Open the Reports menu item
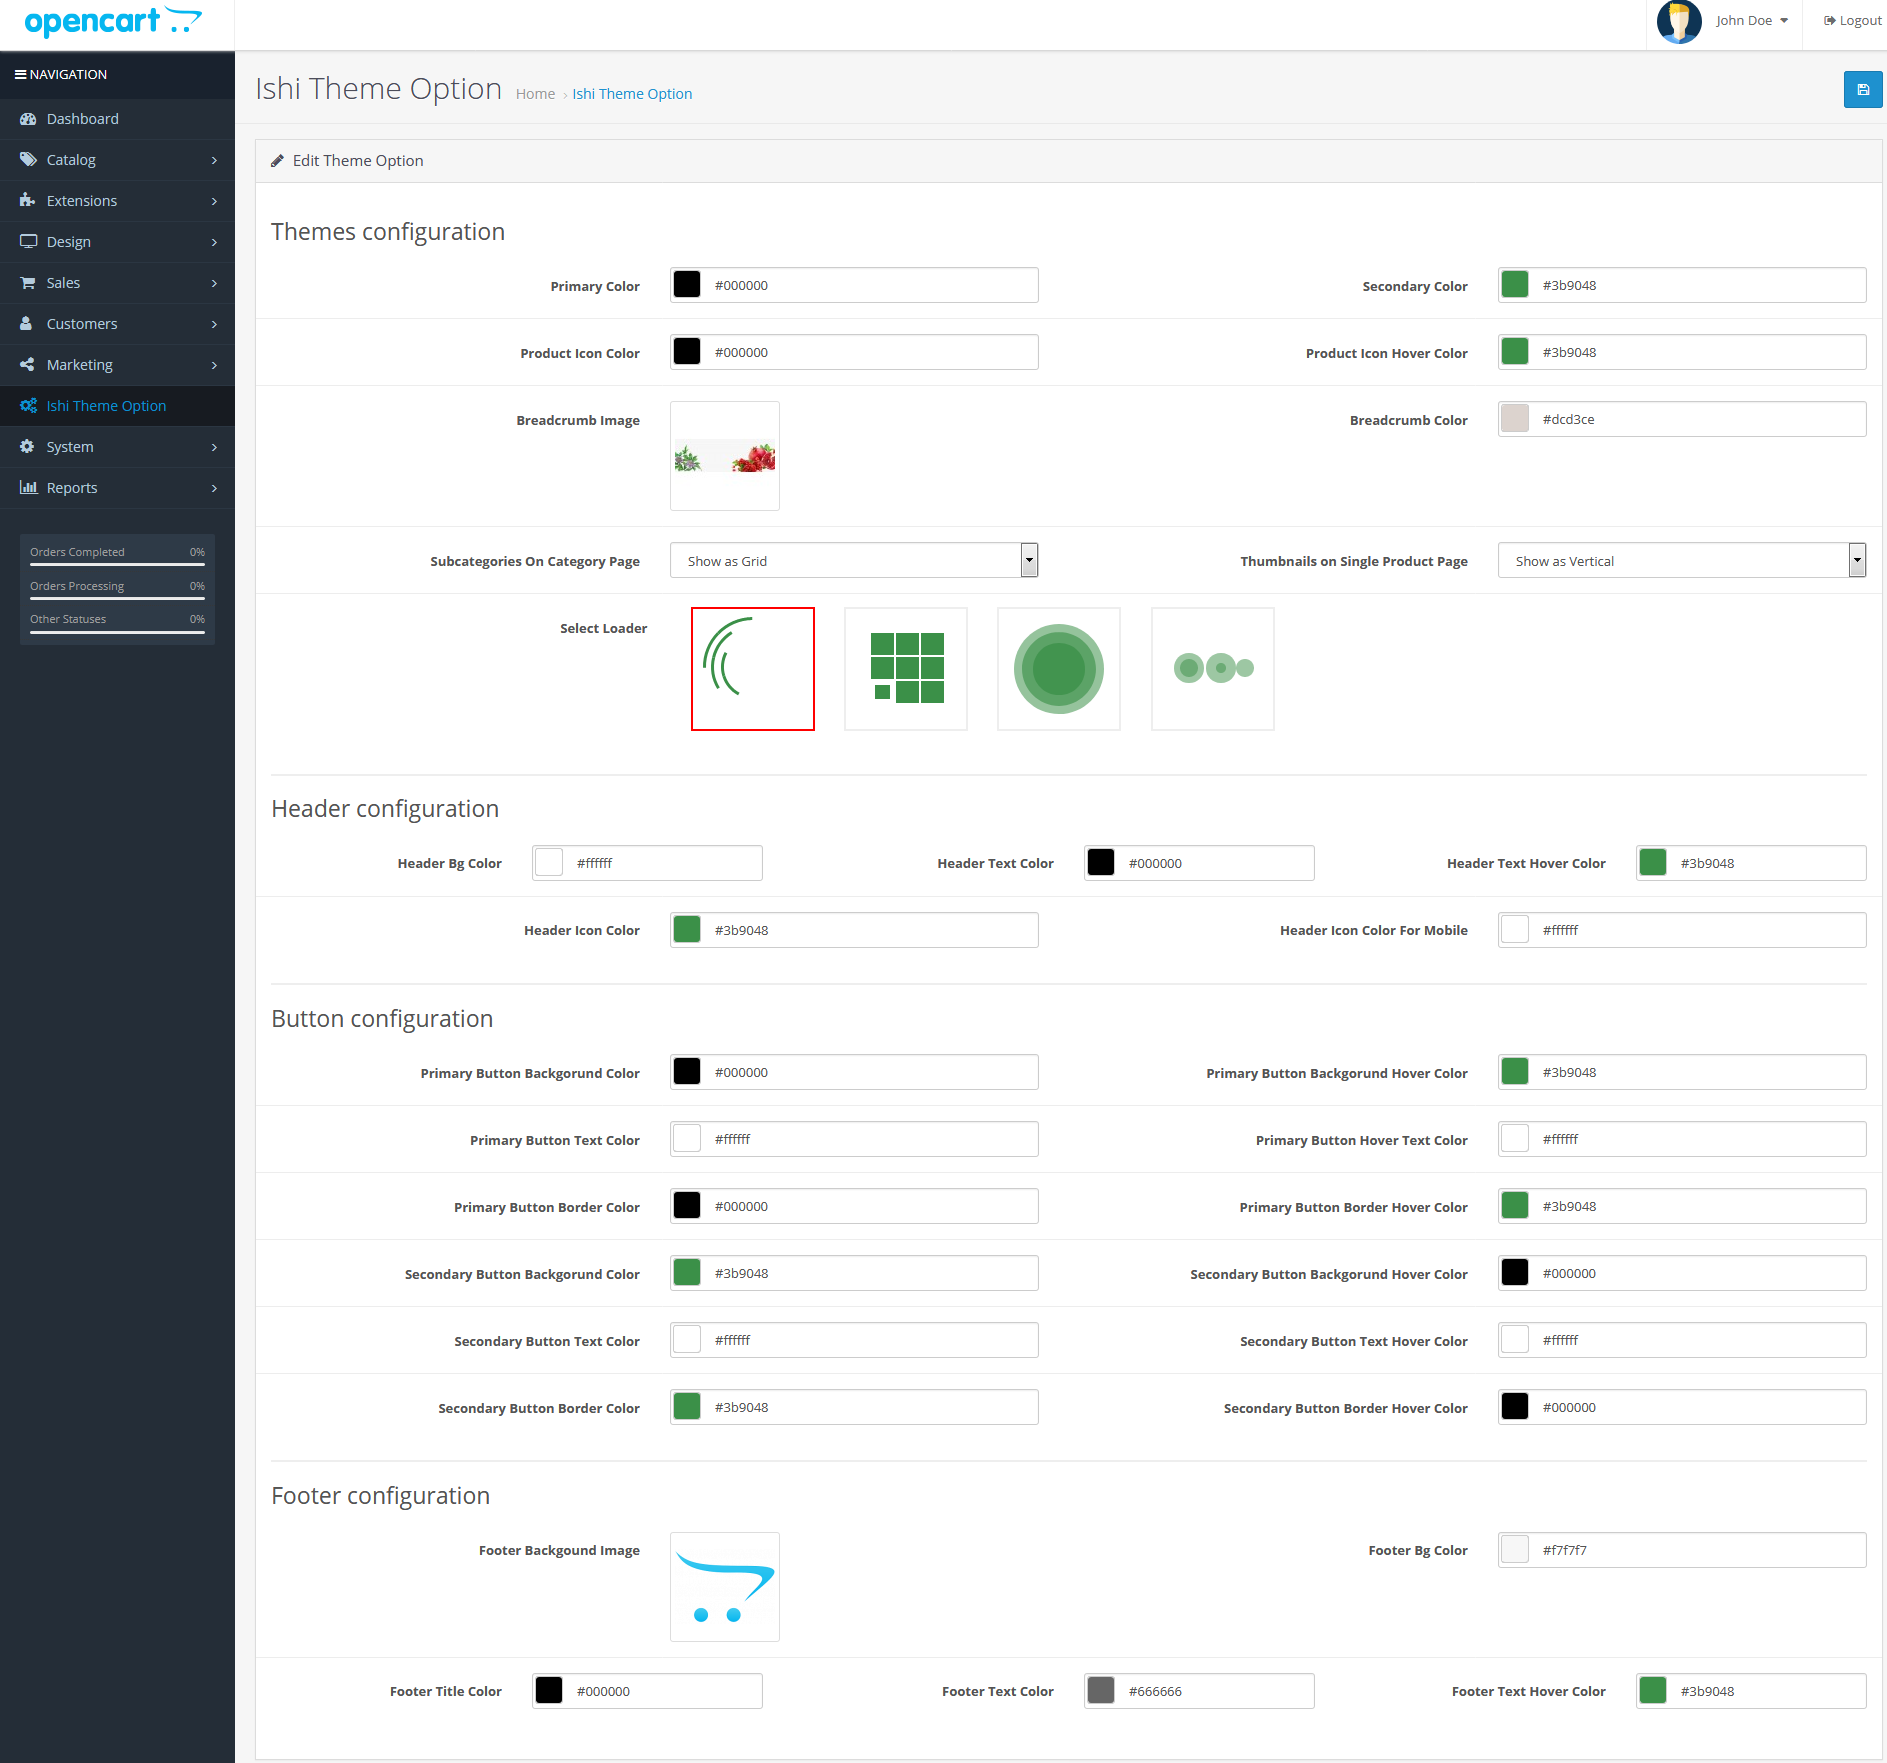 pos(117,488)
